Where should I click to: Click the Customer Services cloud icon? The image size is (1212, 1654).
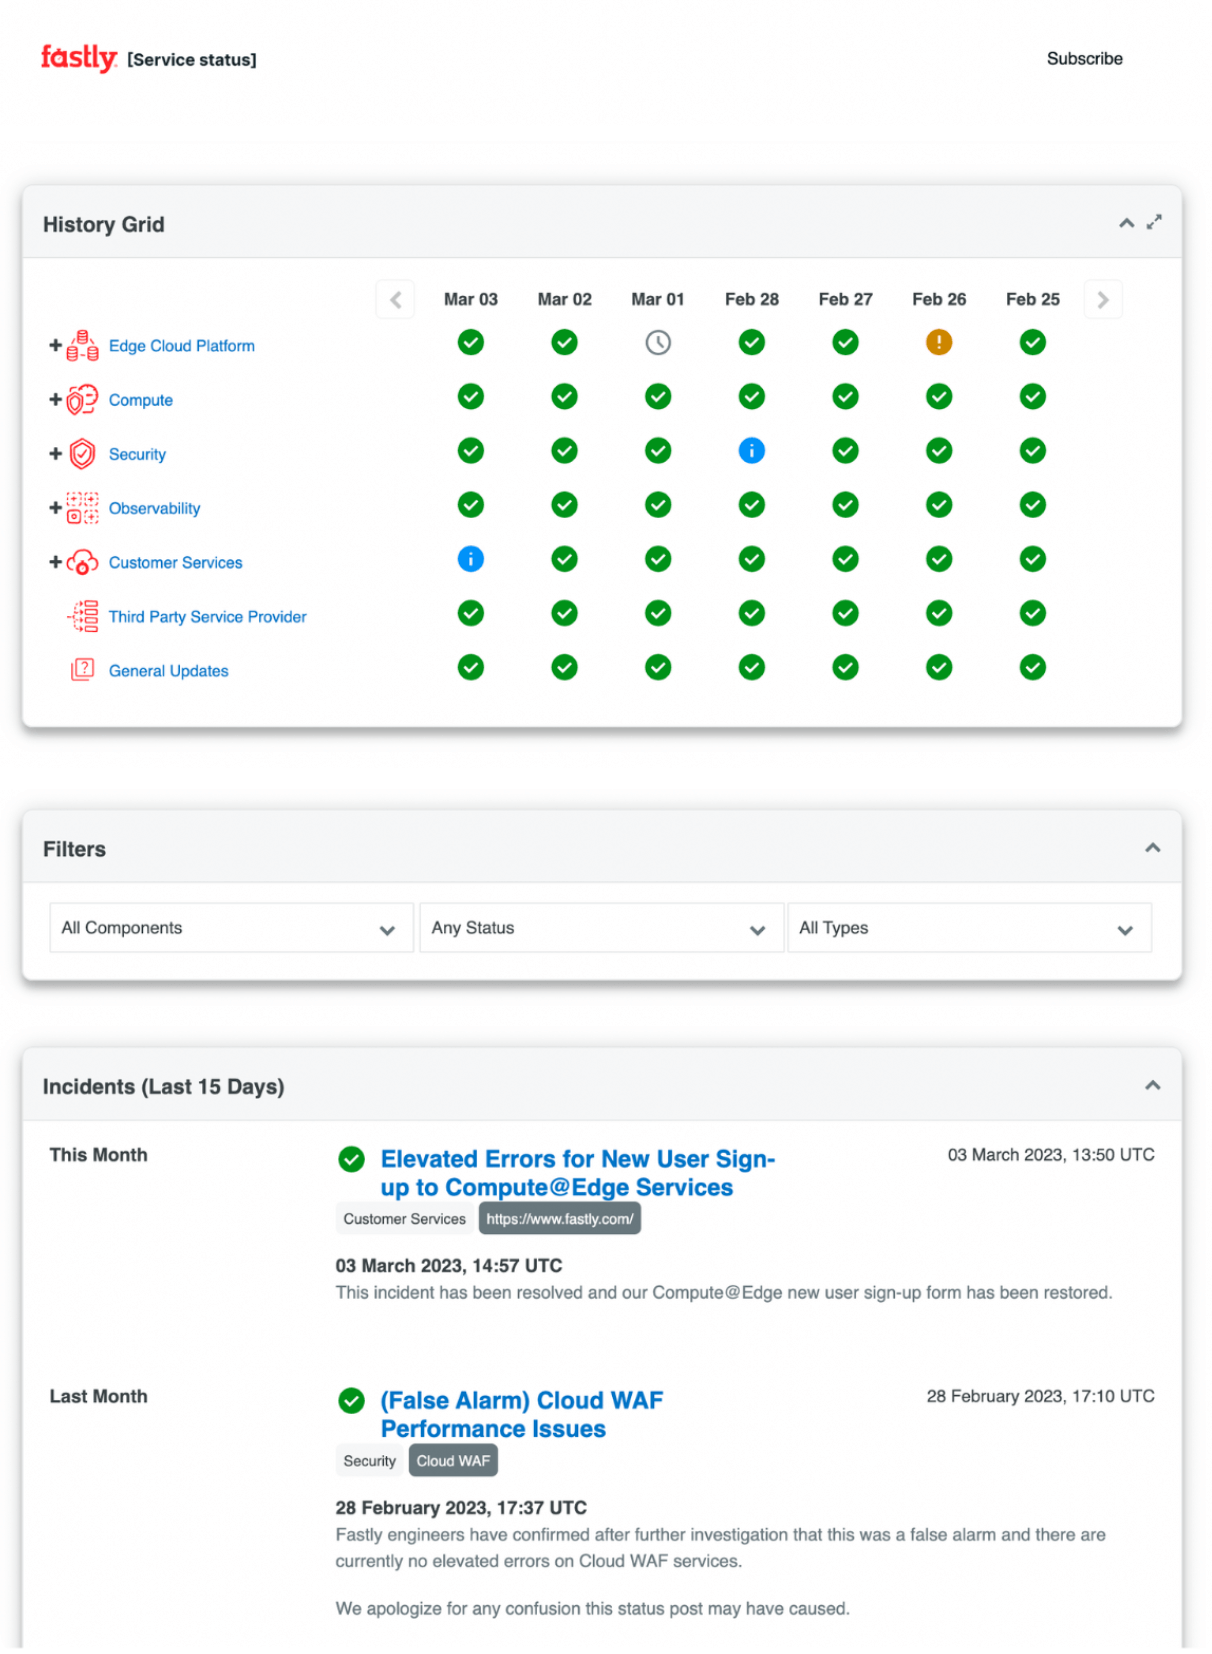click(x=83, y=563)
